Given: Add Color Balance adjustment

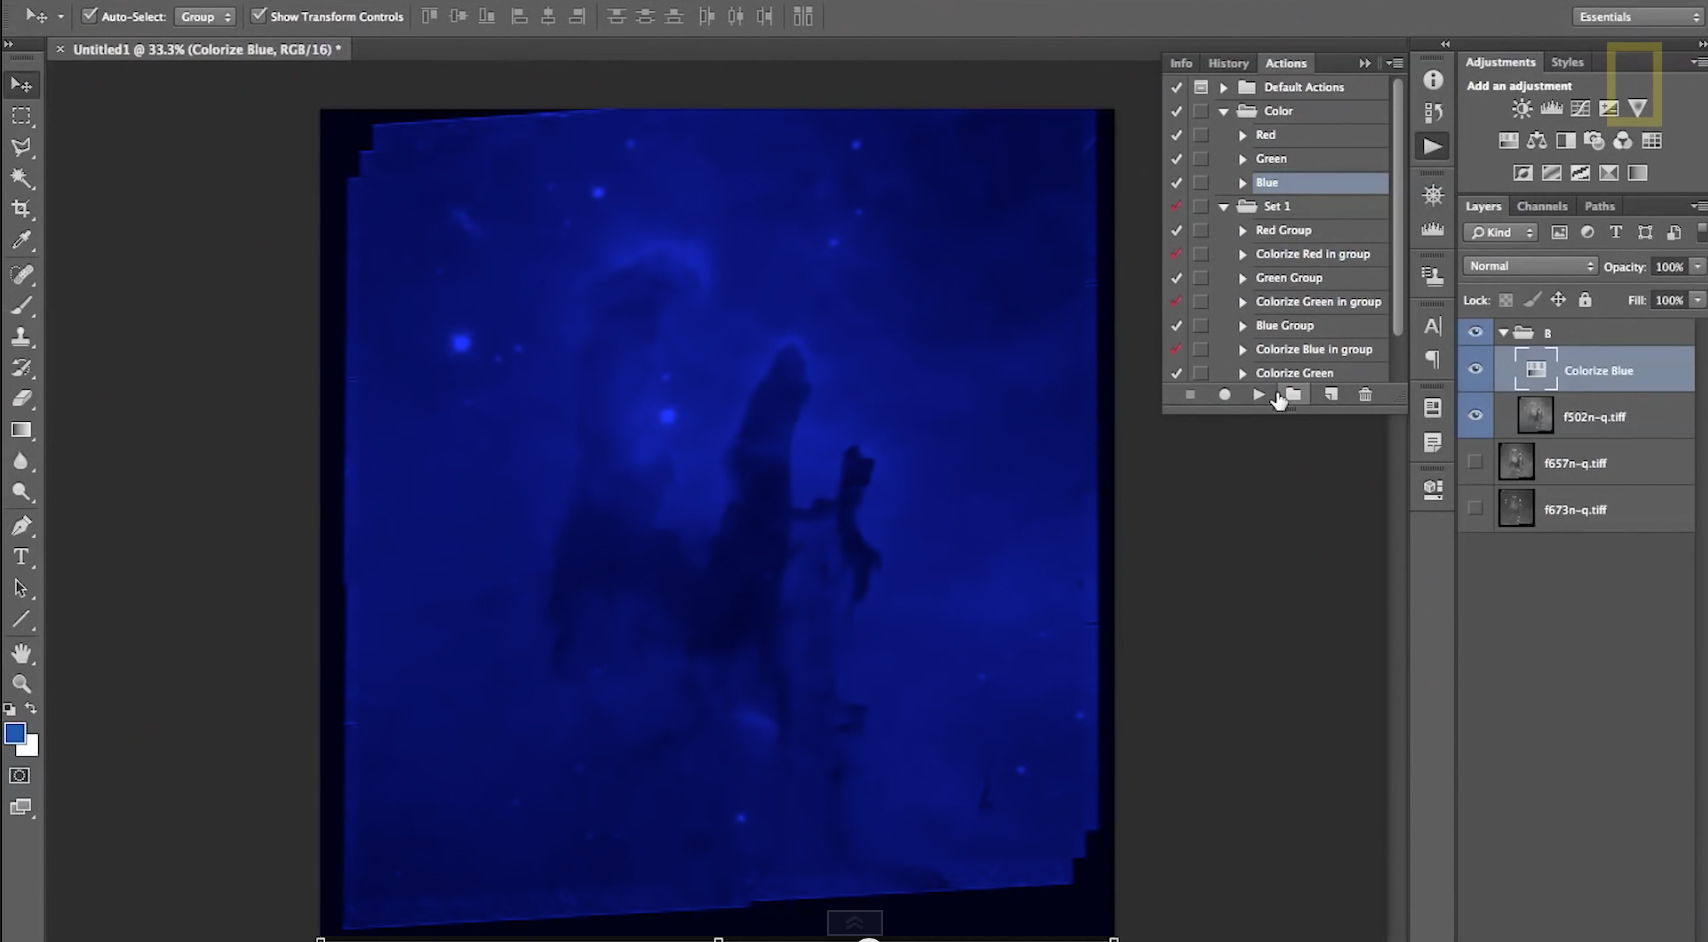Looking at the screenshot, I should tap(1537, 141).
